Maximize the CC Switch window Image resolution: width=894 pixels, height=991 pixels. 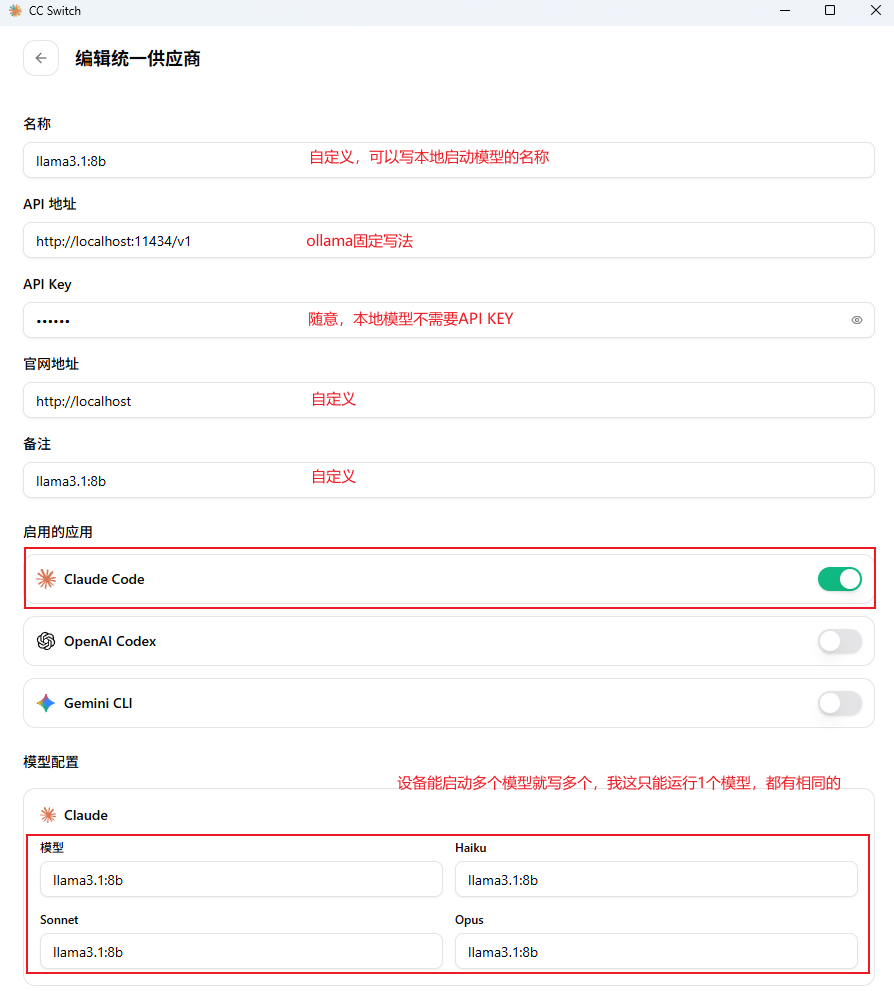(830, 11)
